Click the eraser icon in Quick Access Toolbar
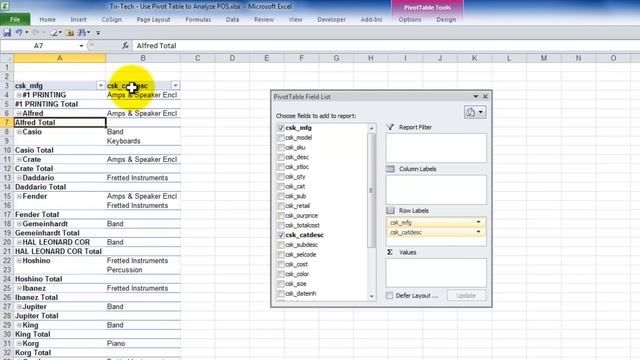 (54, 33)
